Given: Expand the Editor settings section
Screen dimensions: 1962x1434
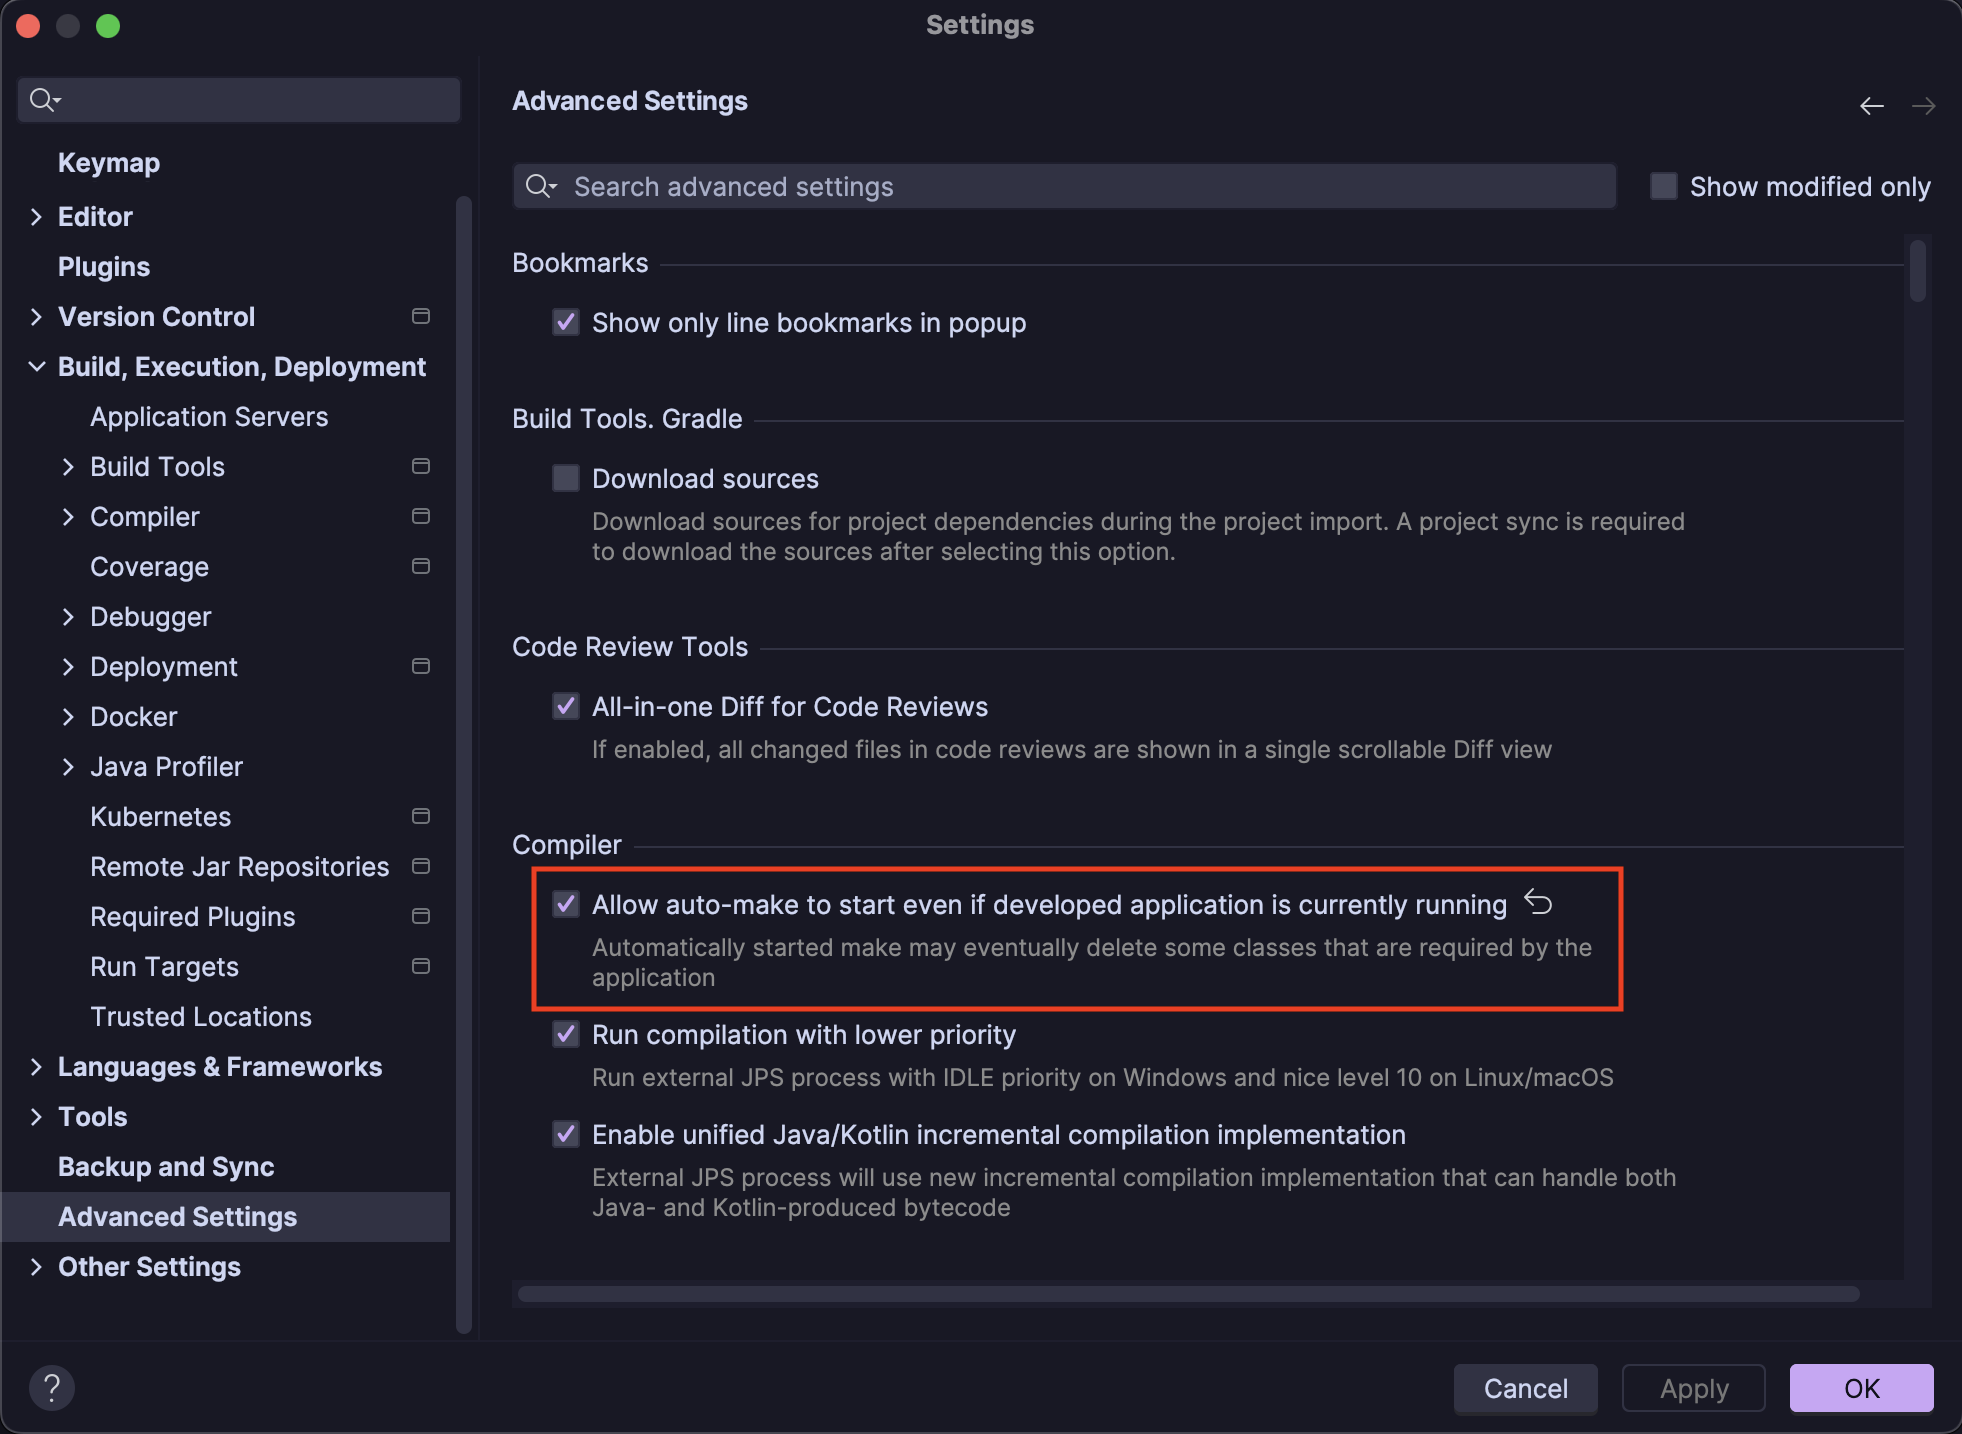Looking at the screenshot, I should pos(36,216).
